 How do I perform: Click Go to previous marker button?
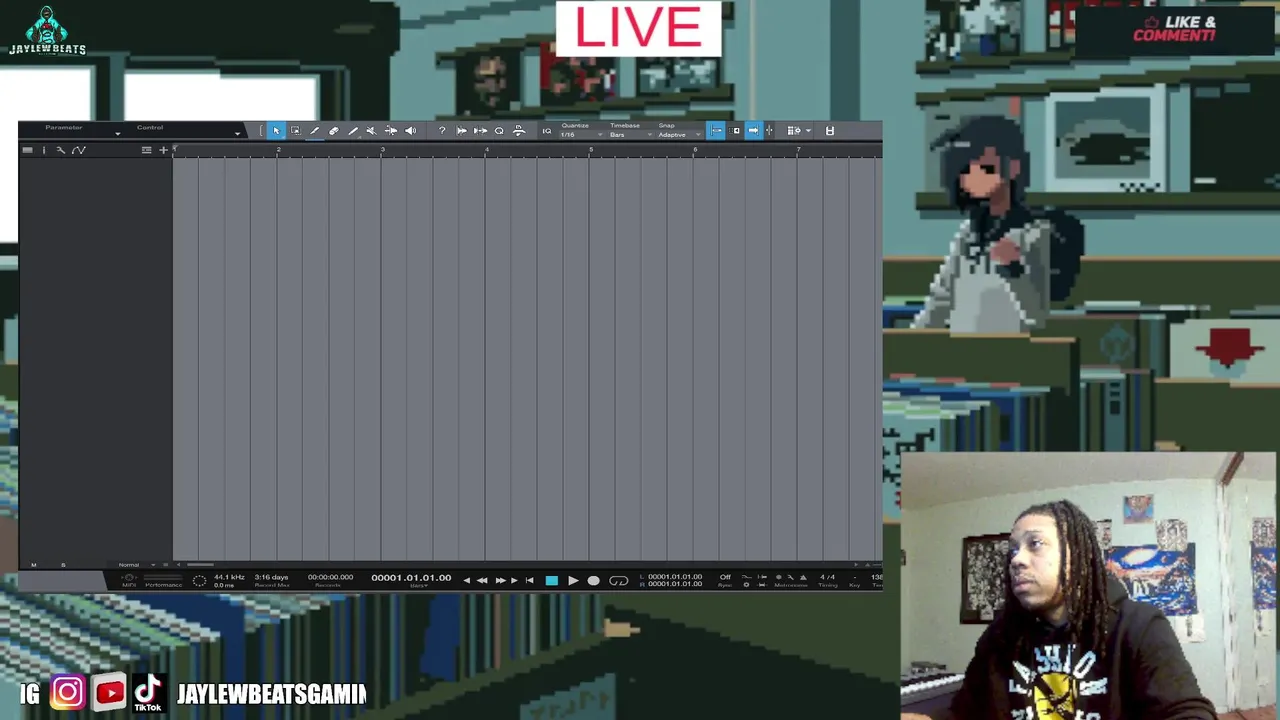coord(466,580)
